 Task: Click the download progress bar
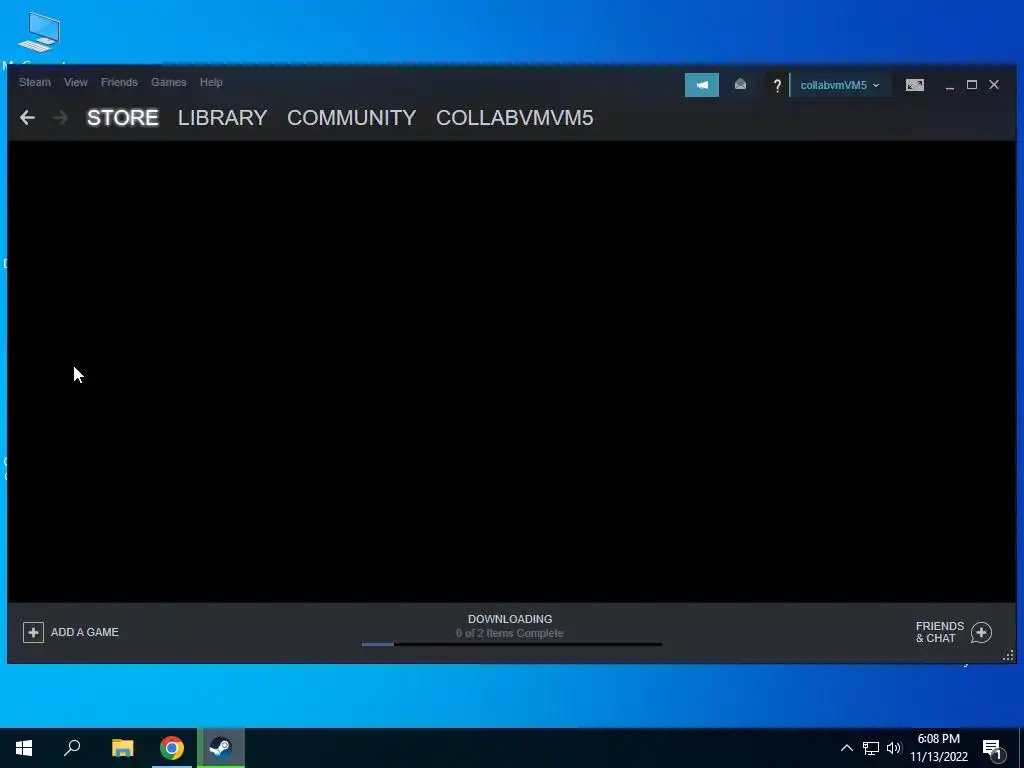click(512, 645)
